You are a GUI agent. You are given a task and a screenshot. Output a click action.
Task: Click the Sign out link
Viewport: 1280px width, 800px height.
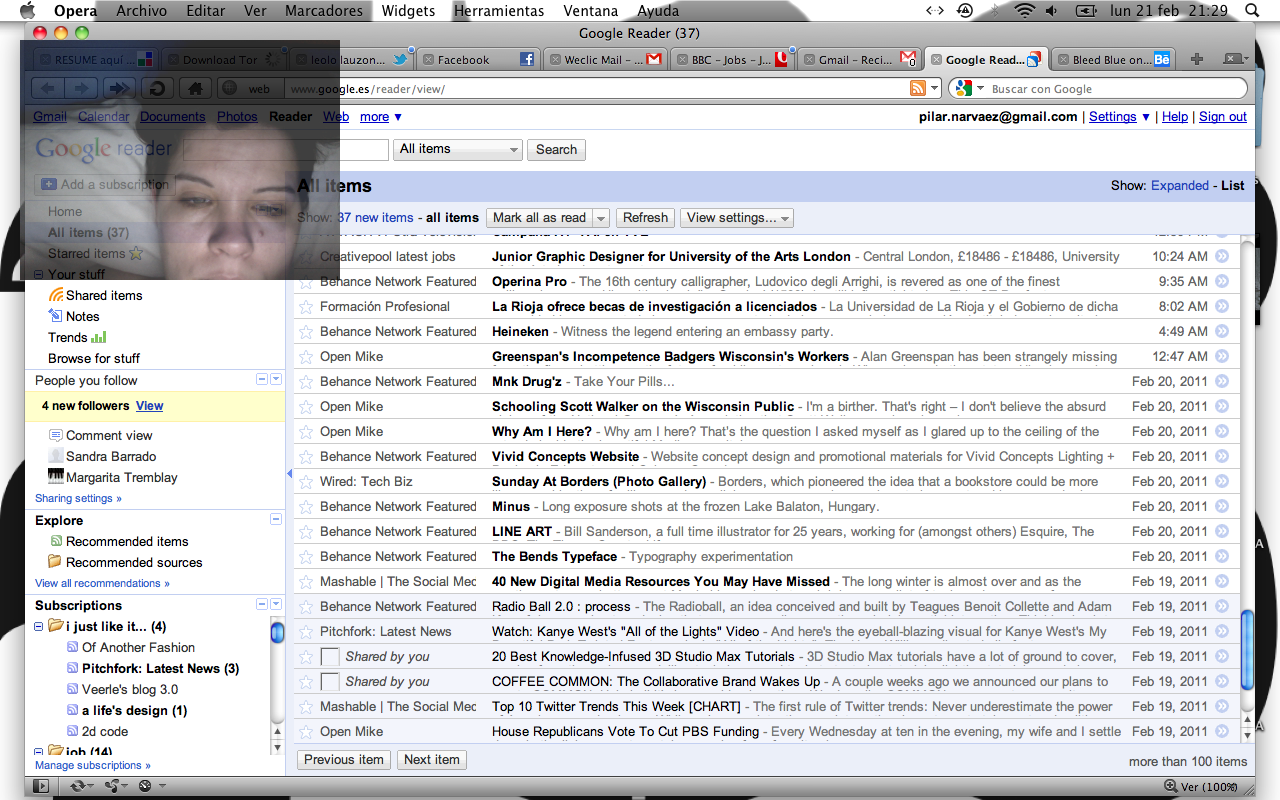pos(1222,117)
